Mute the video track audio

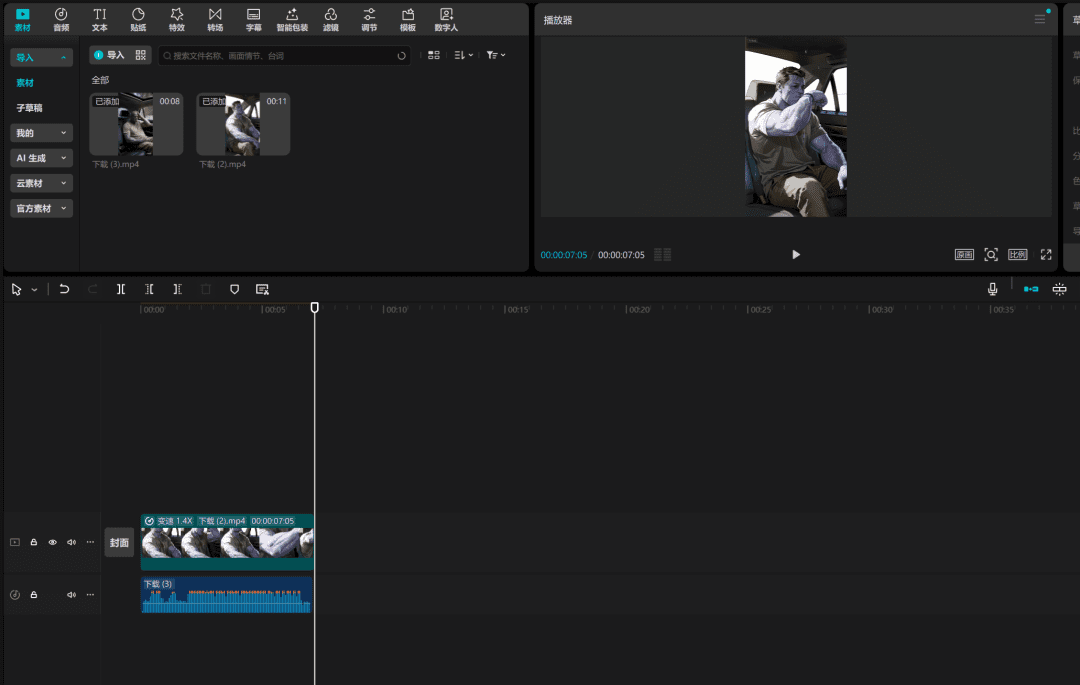point(72,542)
